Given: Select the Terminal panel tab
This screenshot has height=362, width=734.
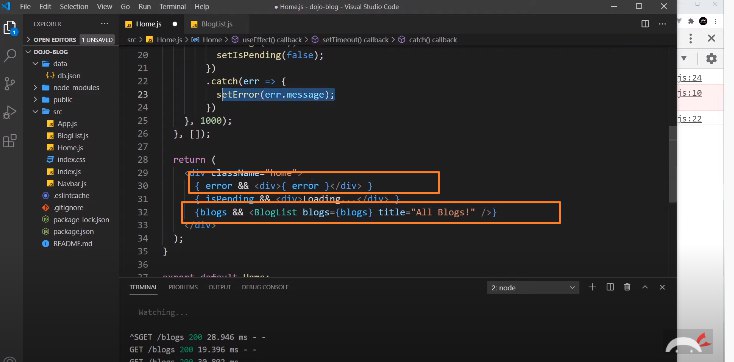Looking at the screenshot, I should 143,287.
